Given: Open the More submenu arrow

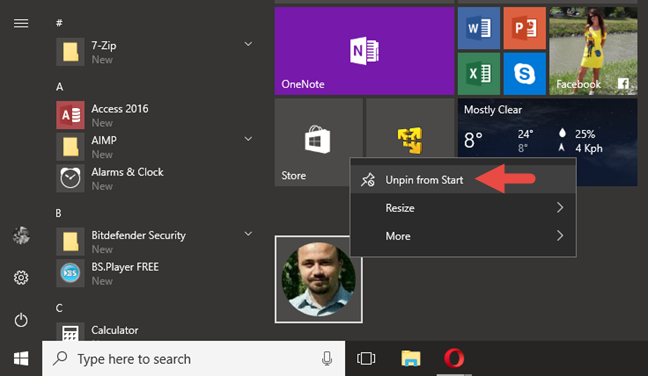Looking at the screenshot, I should [560, 236].
